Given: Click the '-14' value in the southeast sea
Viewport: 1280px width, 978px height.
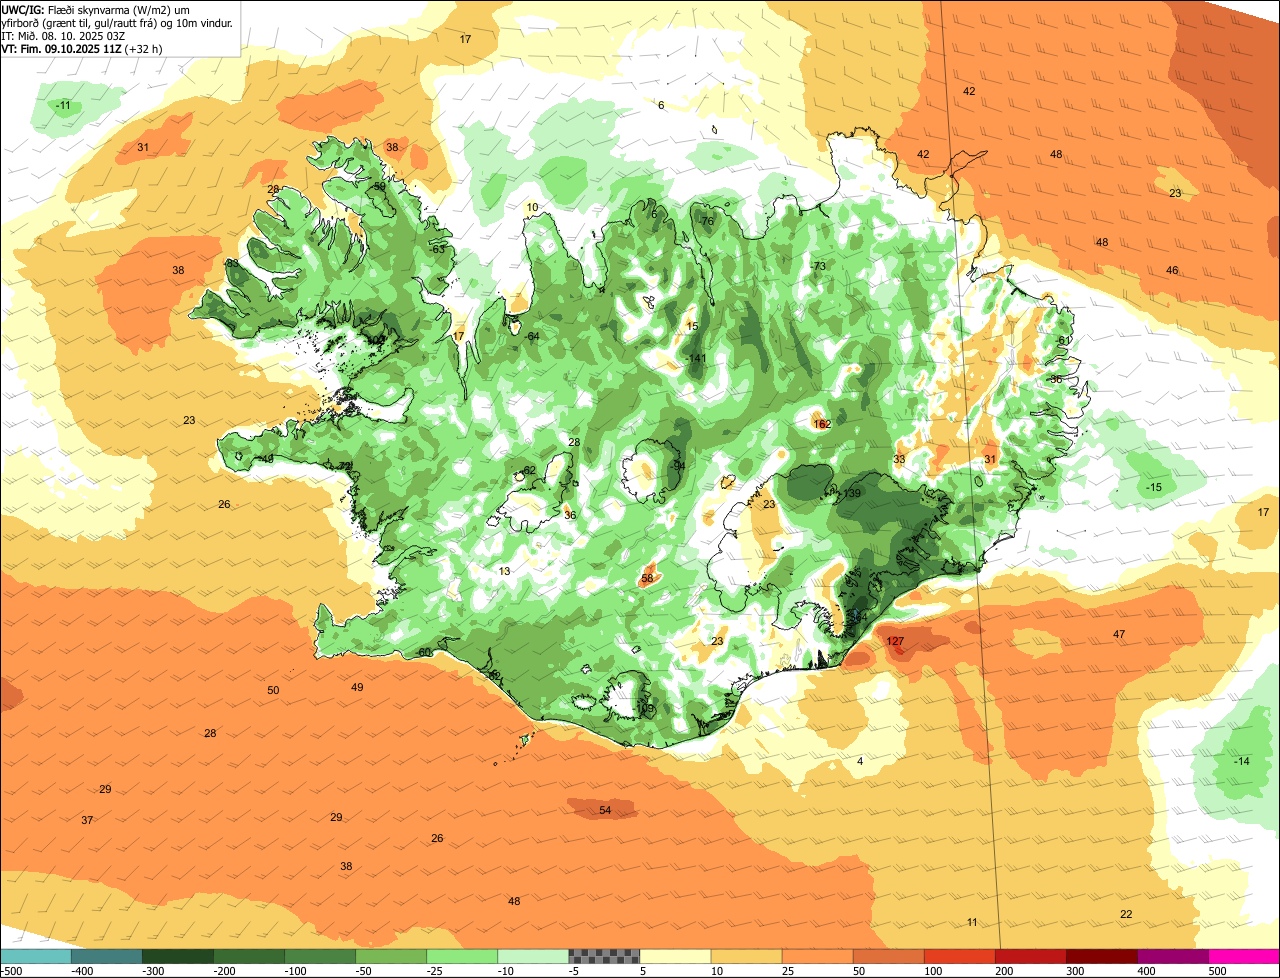Looking at the screenshot, I should (1241, 761).
